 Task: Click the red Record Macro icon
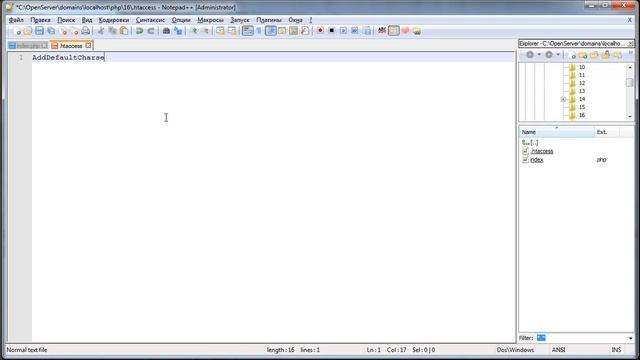pyautogui.click(x=320, y=31)
